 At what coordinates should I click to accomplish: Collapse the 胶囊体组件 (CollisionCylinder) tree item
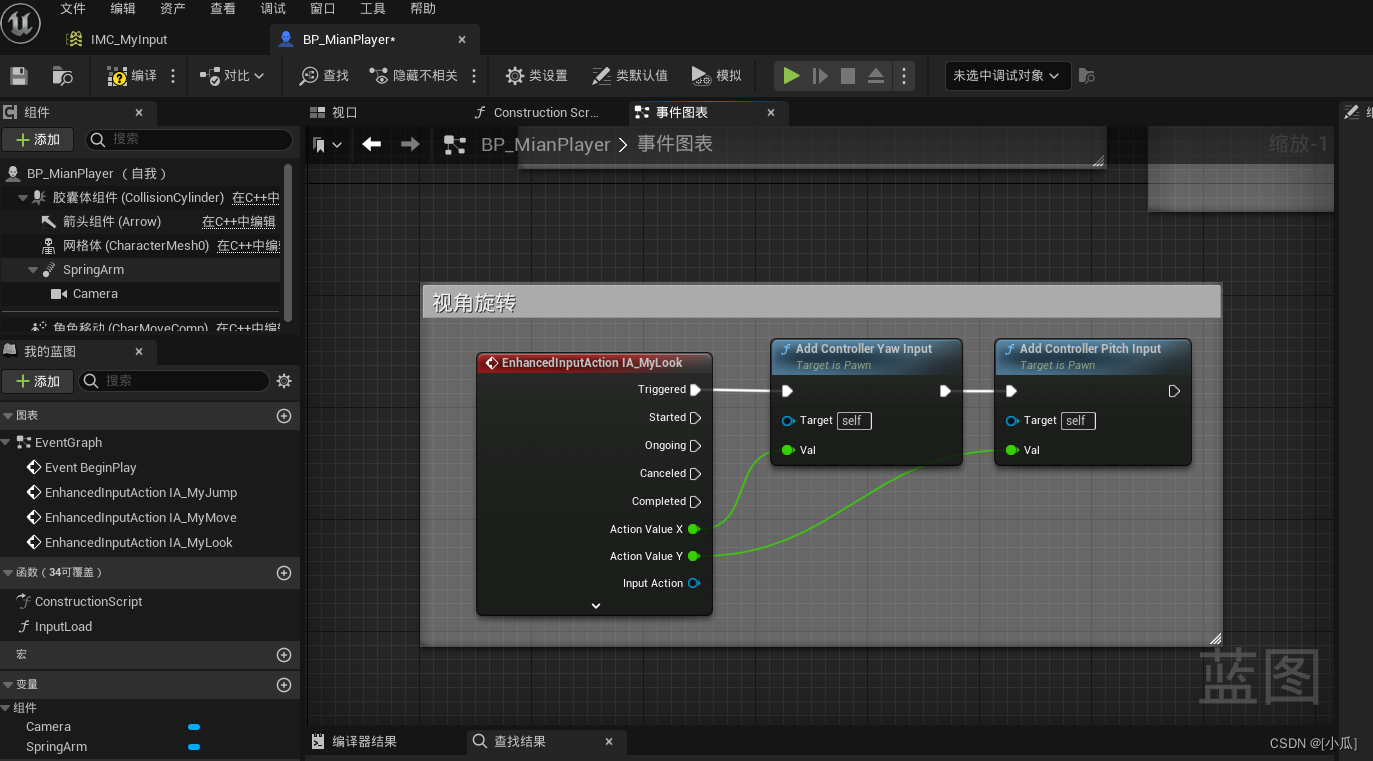(23, 198)
